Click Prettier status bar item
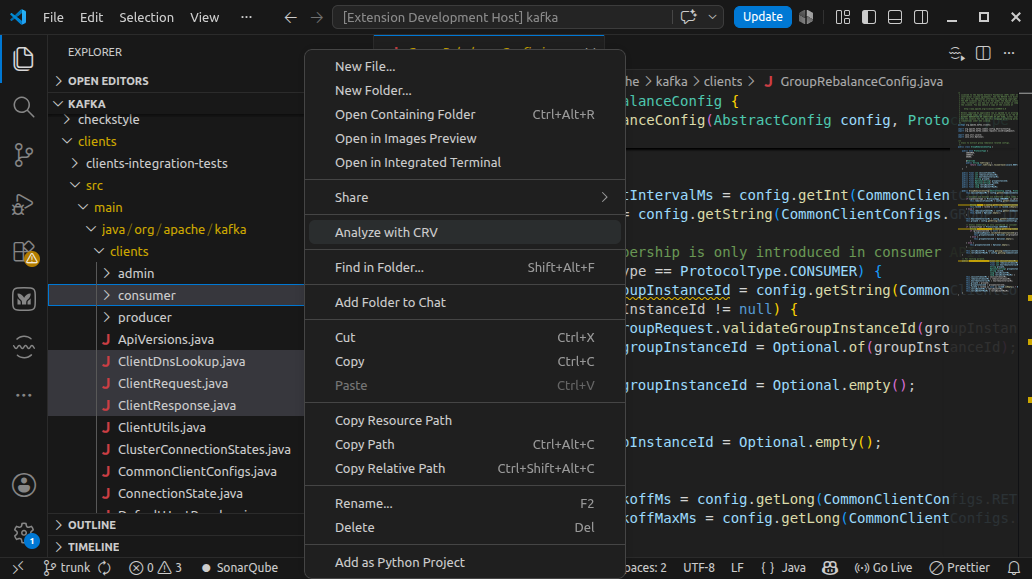This screenshot has height=579, width=1032. click(x=959, y=567)
